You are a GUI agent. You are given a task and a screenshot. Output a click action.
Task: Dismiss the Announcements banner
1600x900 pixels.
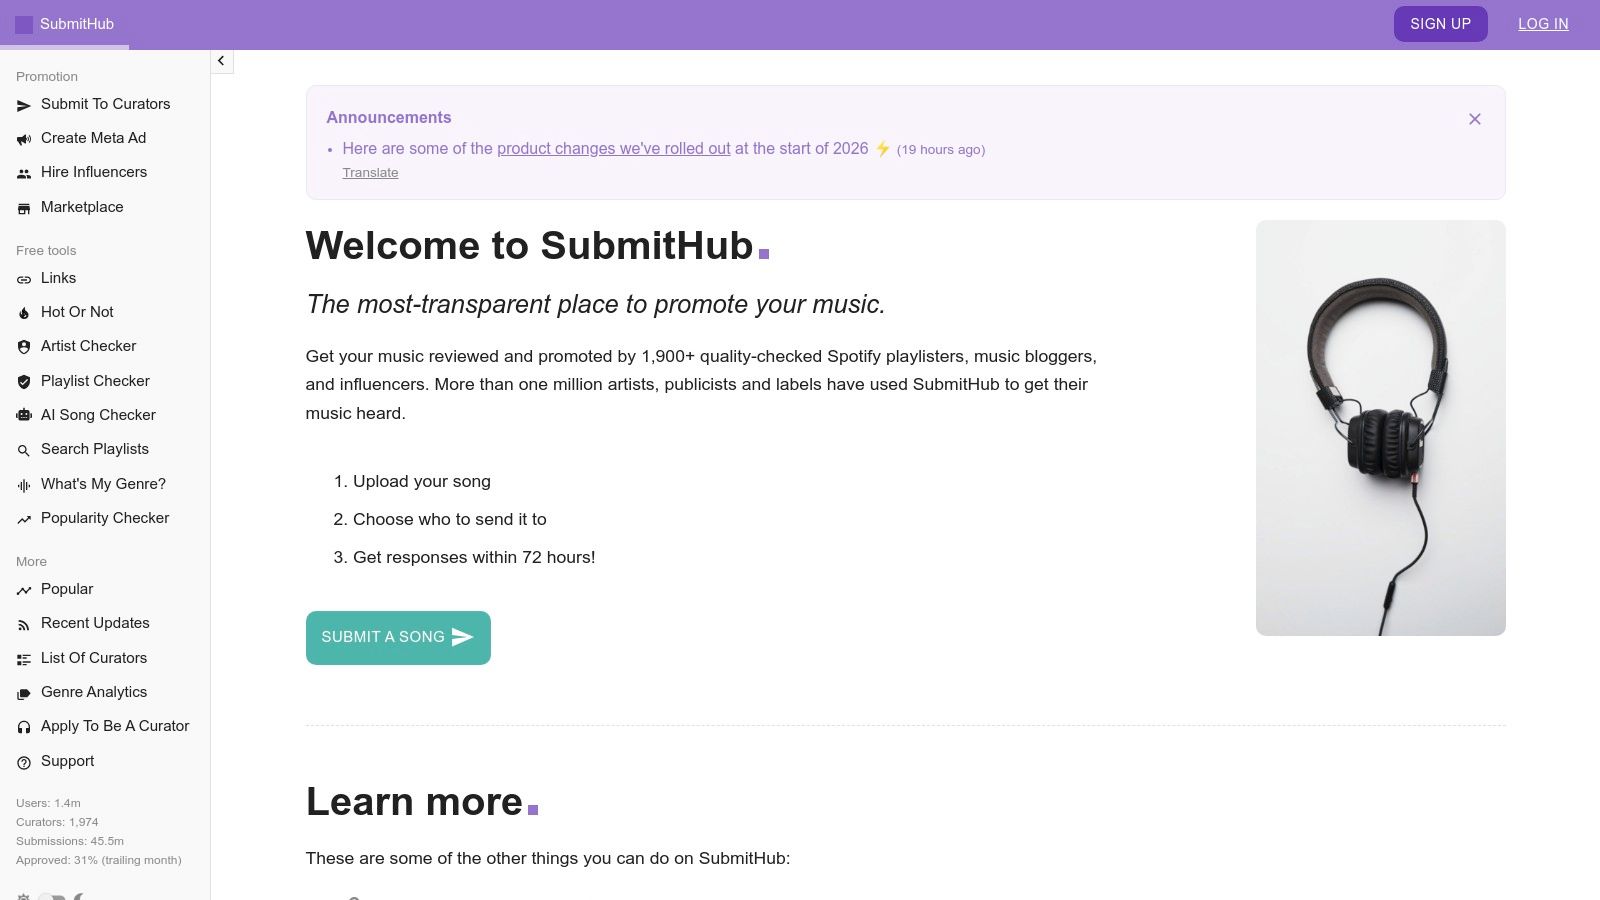tap(1475, 119)
